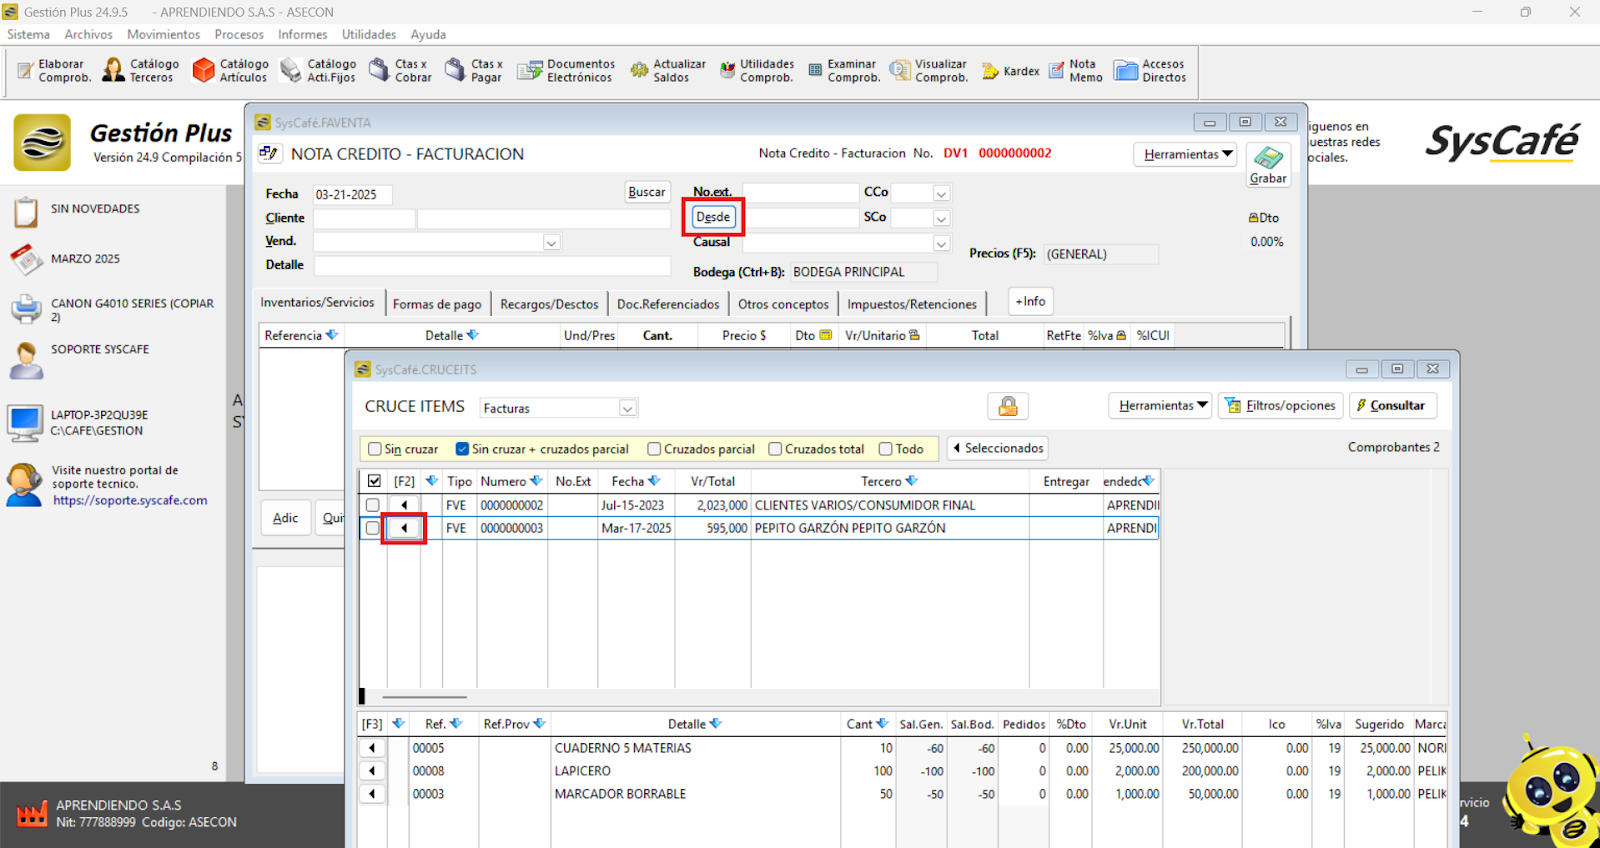Open the Causal dropdown list
1600x848 pixels.
(x=941, y=244)
